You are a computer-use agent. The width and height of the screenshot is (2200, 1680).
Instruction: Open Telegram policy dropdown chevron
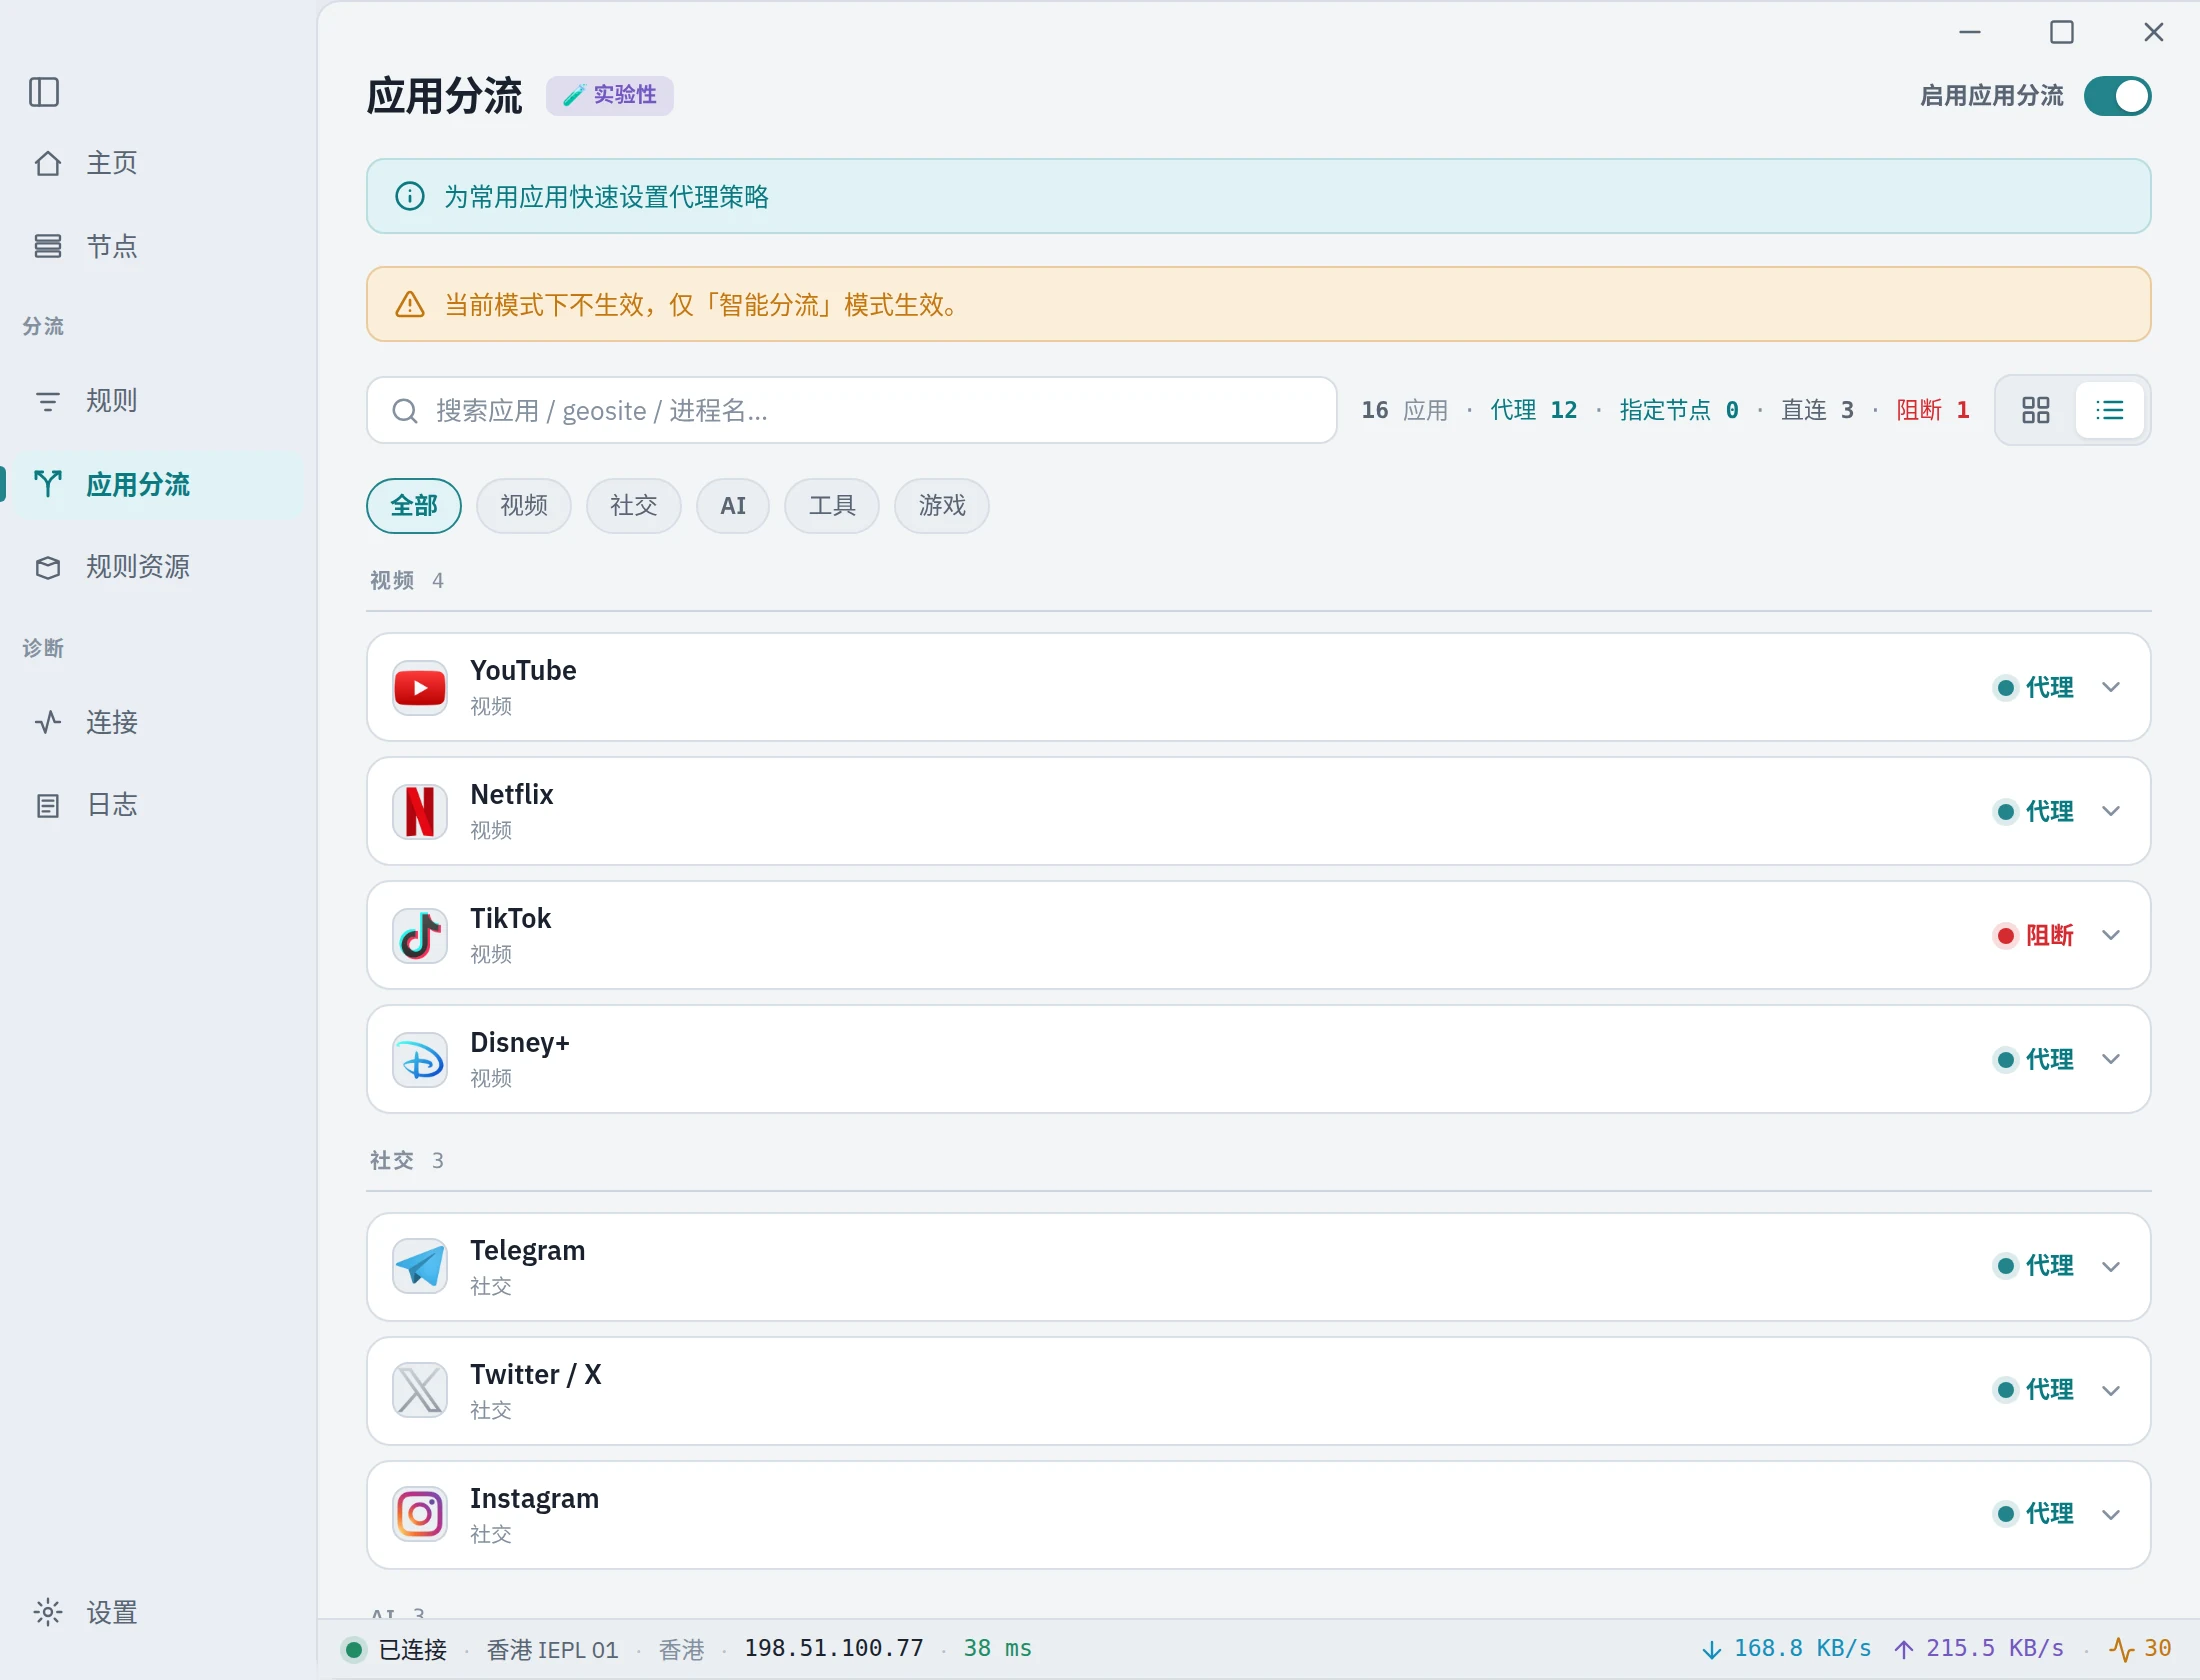coord(2111,1267)
